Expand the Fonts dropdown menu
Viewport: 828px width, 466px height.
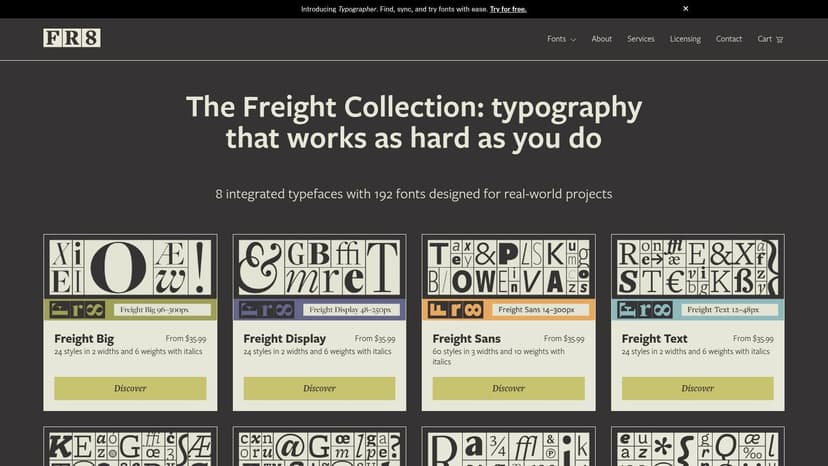561,39
